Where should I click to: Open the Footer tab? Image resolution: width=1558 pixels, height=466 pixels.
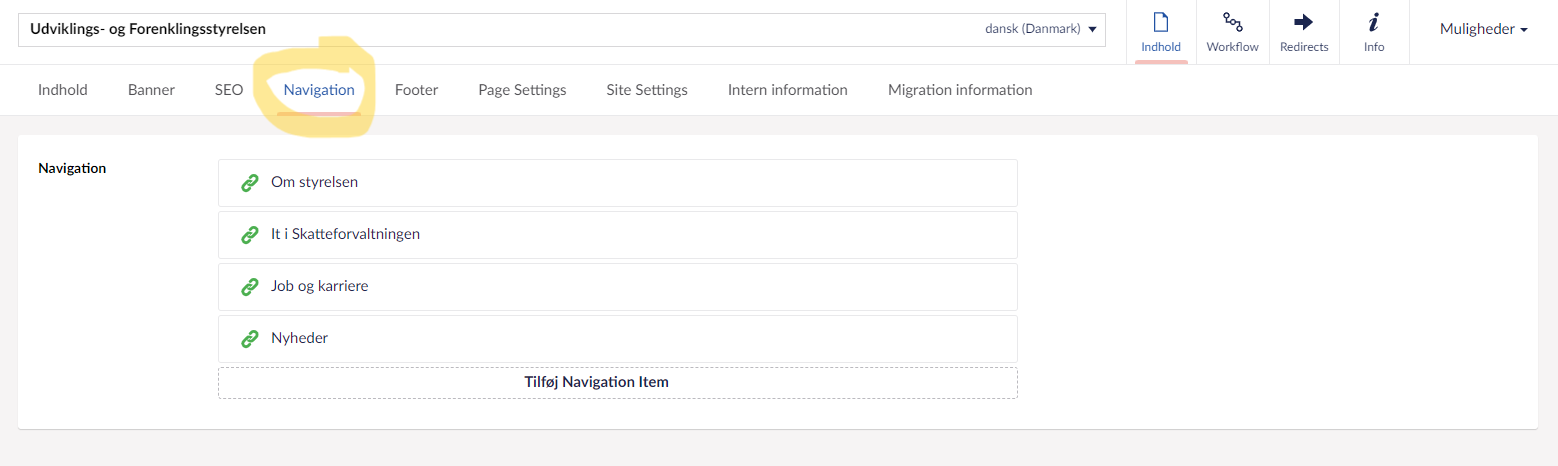pos(416,90)
